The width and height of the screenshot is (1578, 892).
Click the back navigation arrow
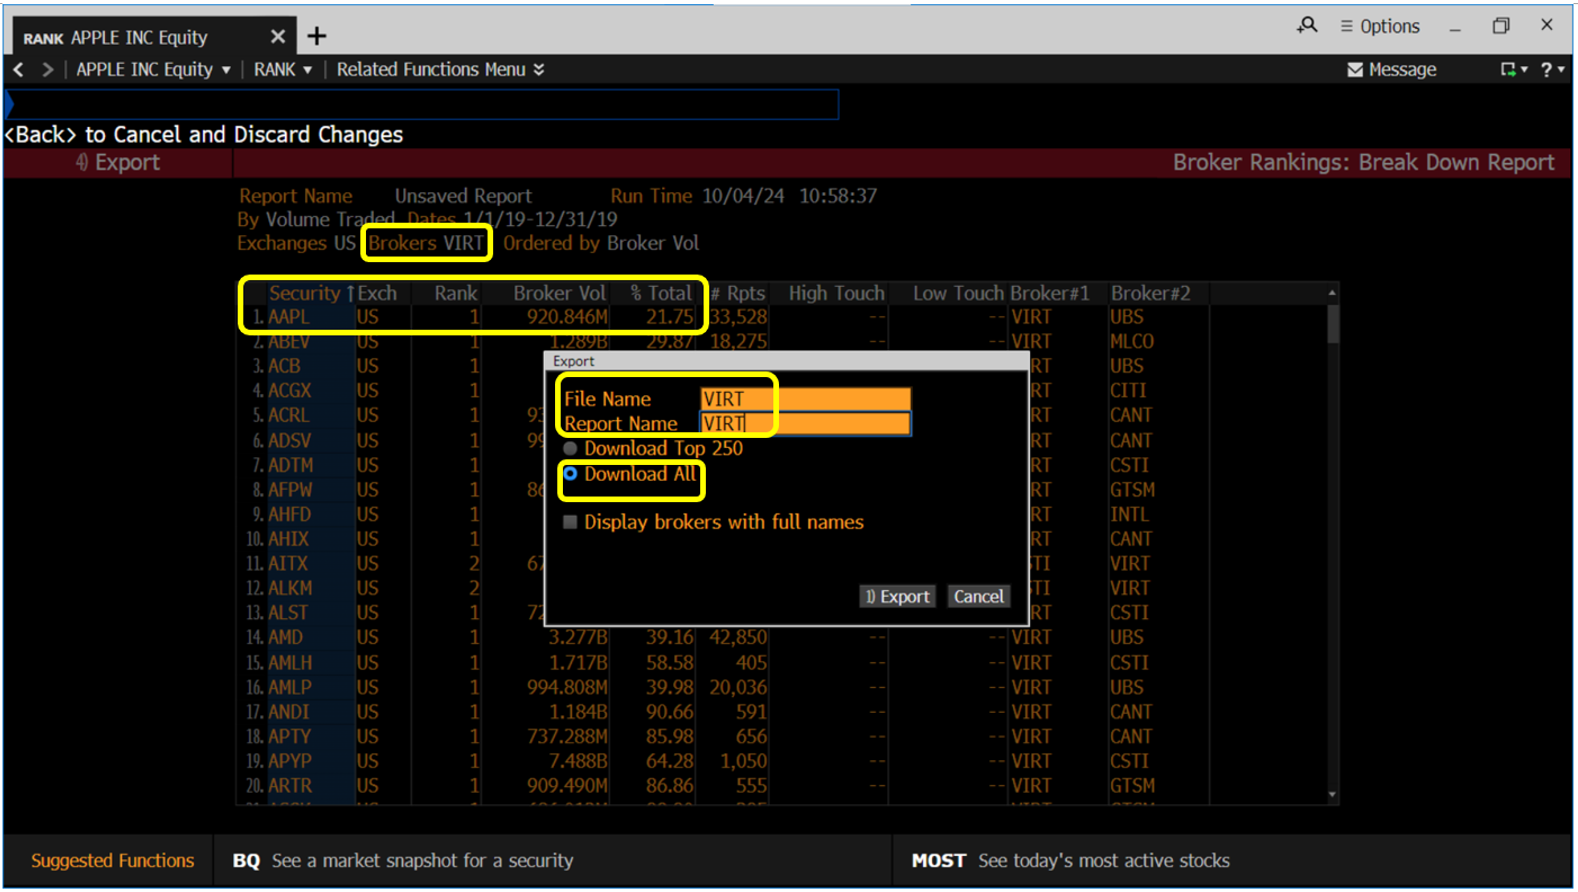pyautogui.click(x=19, y=70)
